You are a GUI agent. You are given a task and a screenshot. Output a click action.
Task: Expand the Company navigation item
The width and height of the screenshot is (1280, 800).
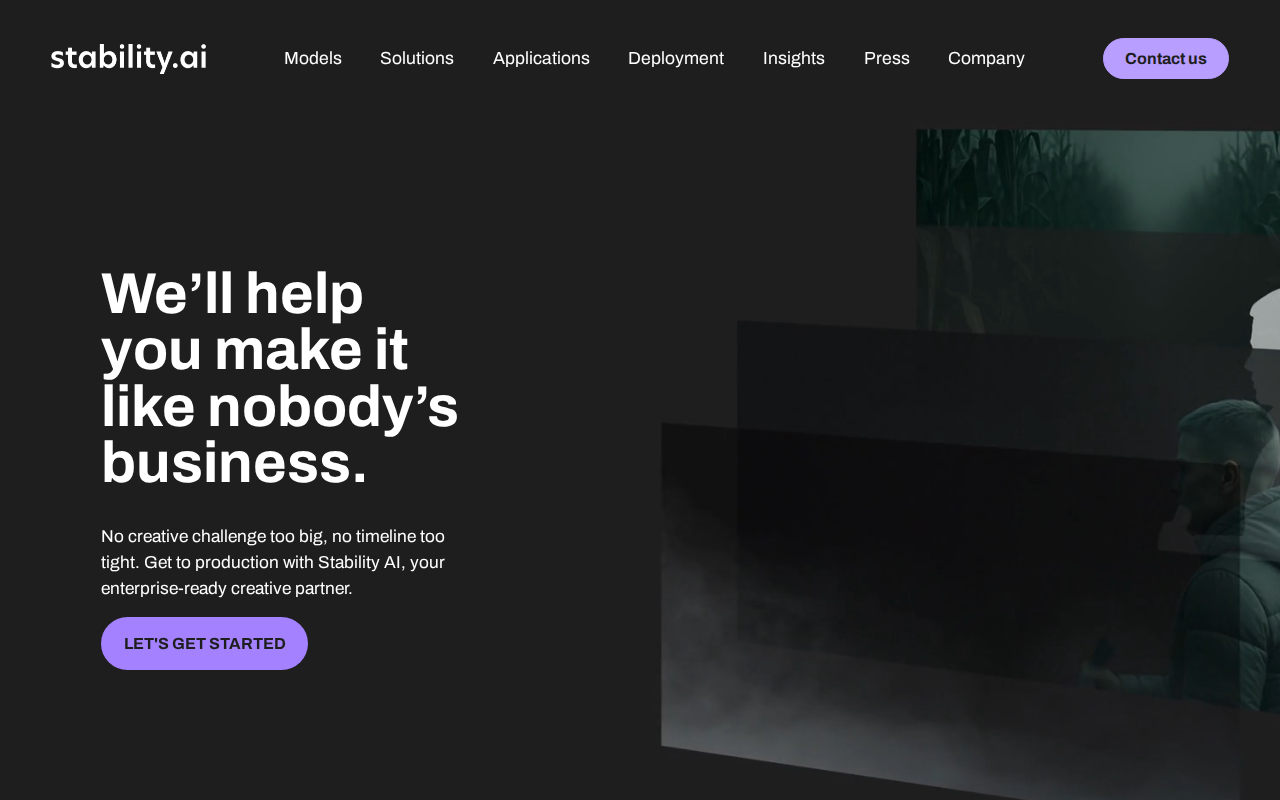pyautogui.click(x=986, y=58)
